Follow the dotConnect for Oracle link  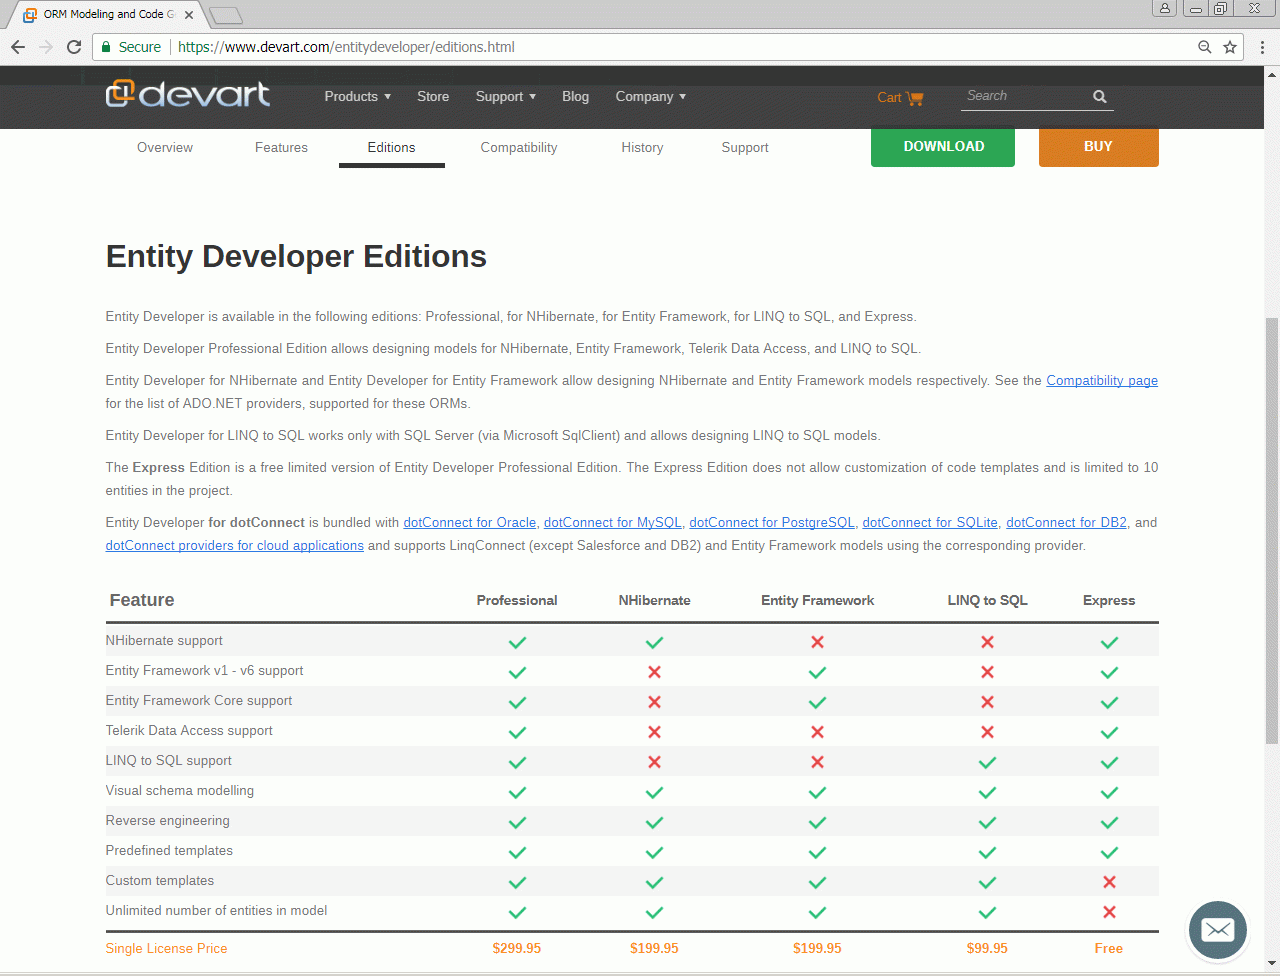coord(469,523)
